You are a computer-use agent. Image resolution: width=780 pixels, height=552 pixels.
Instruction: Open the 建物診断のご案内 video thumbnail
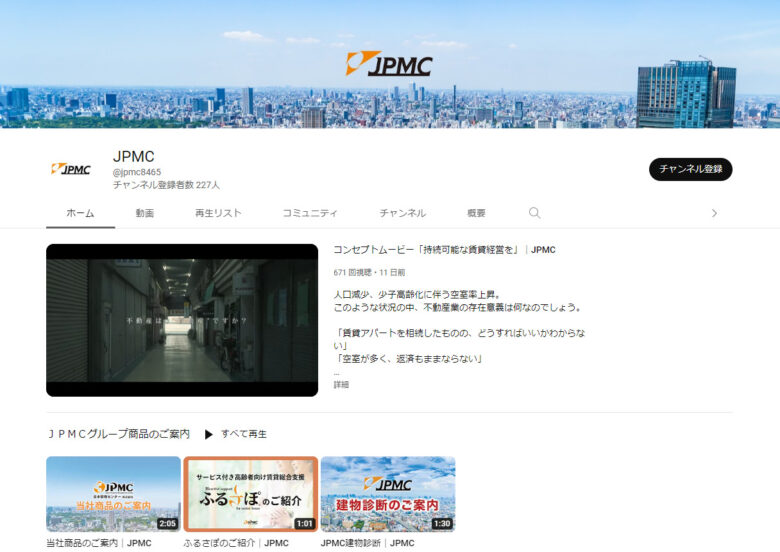(388, 494)
